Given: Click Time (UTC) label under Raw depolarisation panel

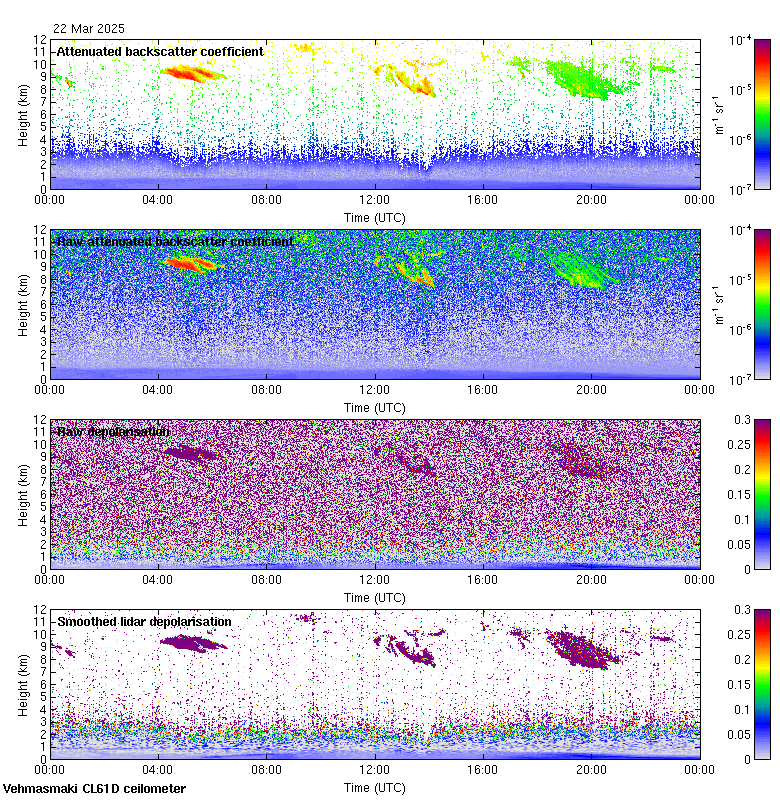Looking at the screenshot, I should click(375, 597).
